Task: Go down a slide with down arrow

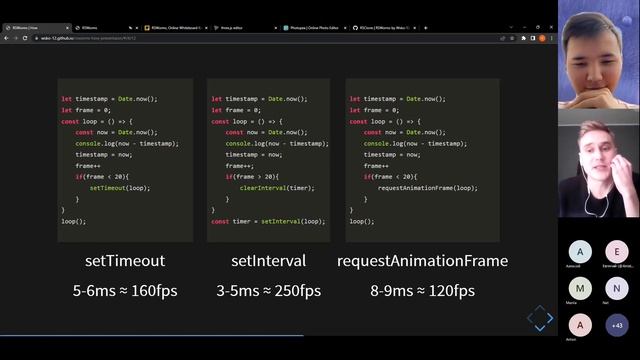Action: pos(540,328)
